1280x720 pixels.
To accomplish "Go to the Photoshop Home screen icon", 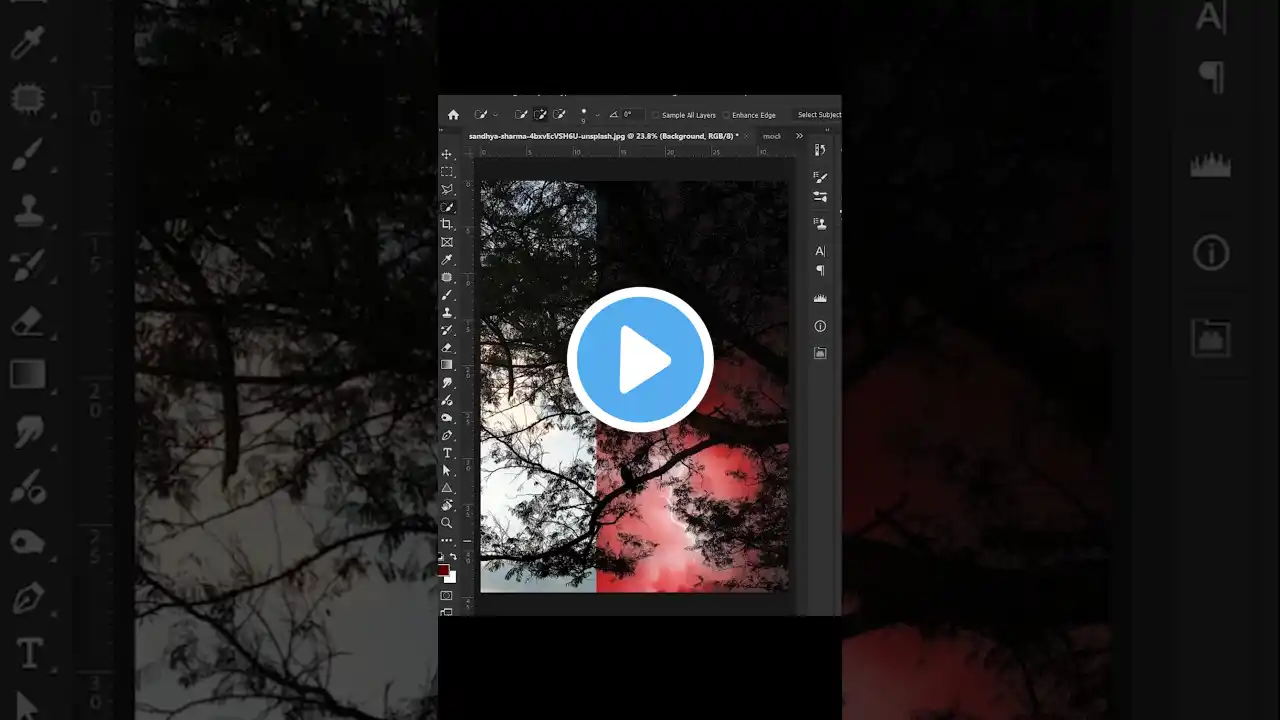I will coord(453,115).
